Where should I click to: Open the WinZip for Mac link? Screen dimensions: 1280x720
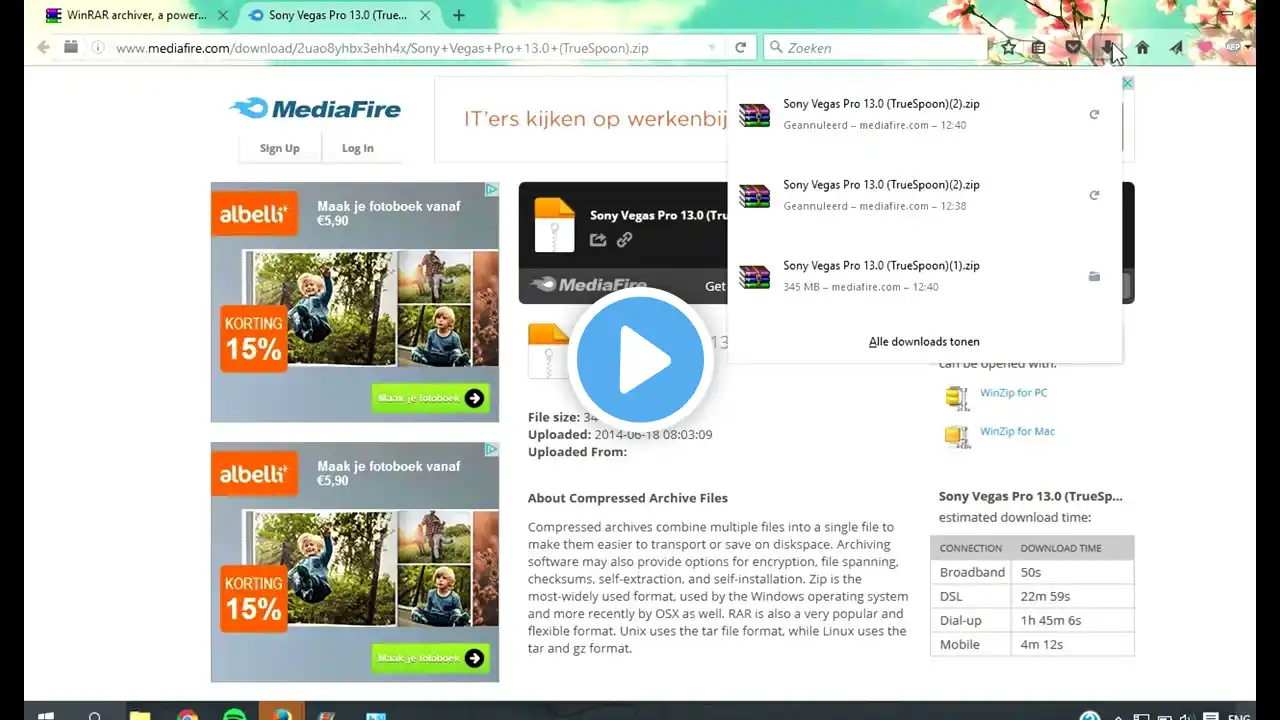pyautogui.click(x=1017, y=431)
